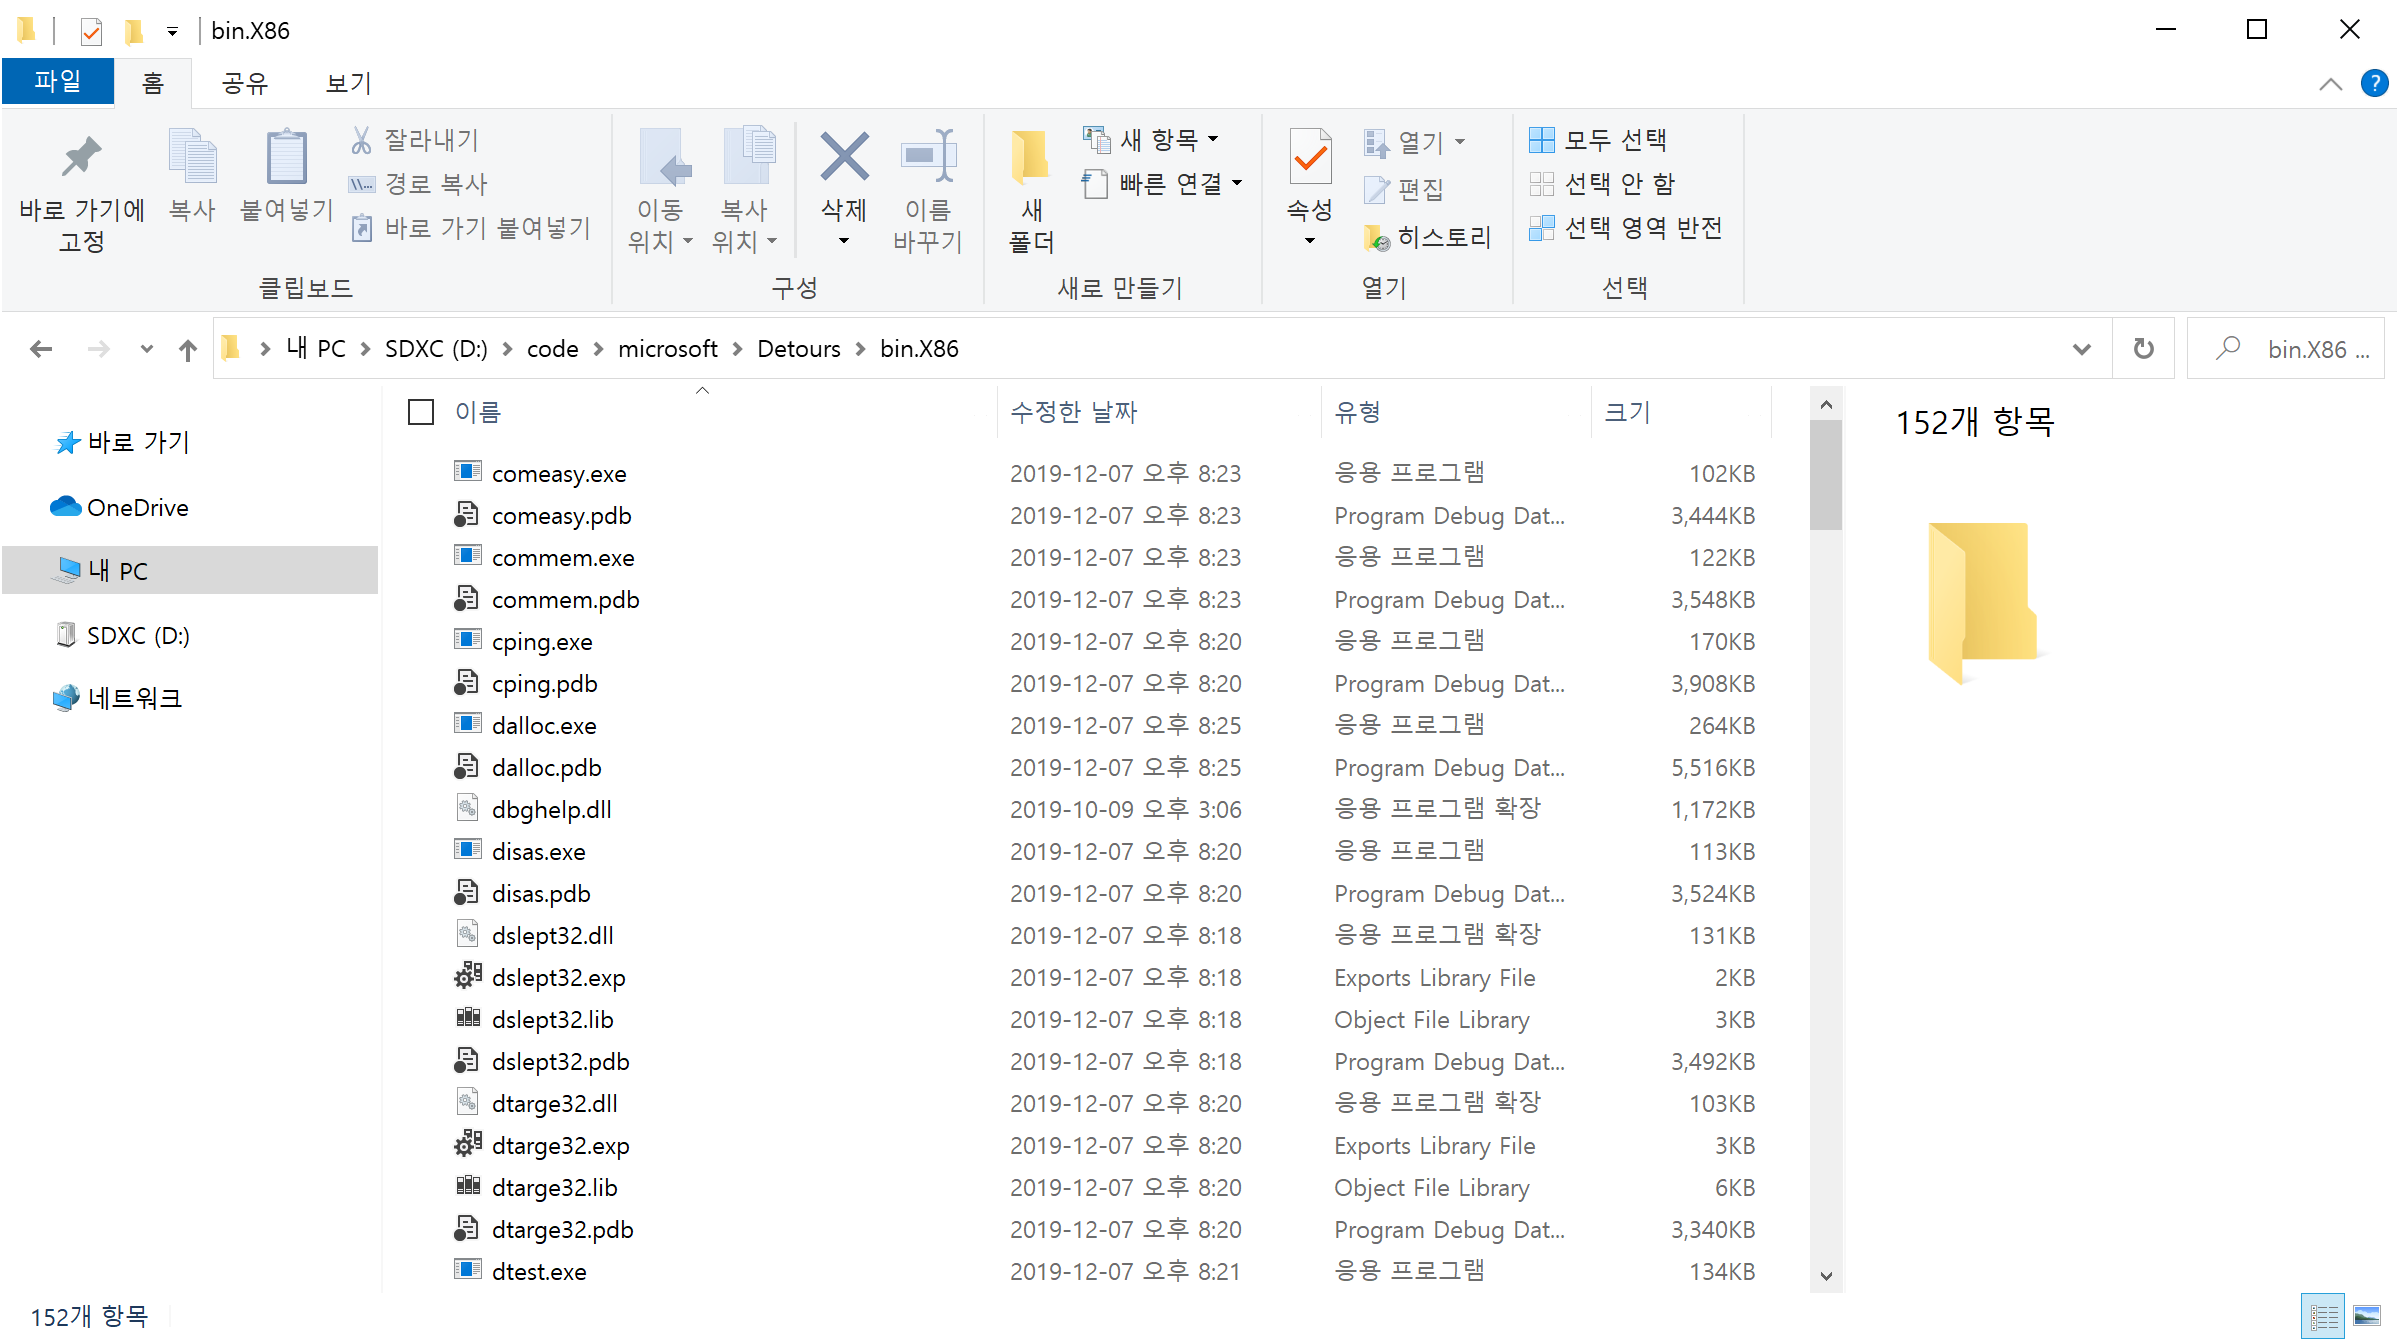Tick the select-all checkbox beside 이름 column
The height and width of the screenshot is (1341, 2399).
coord(421,412)
